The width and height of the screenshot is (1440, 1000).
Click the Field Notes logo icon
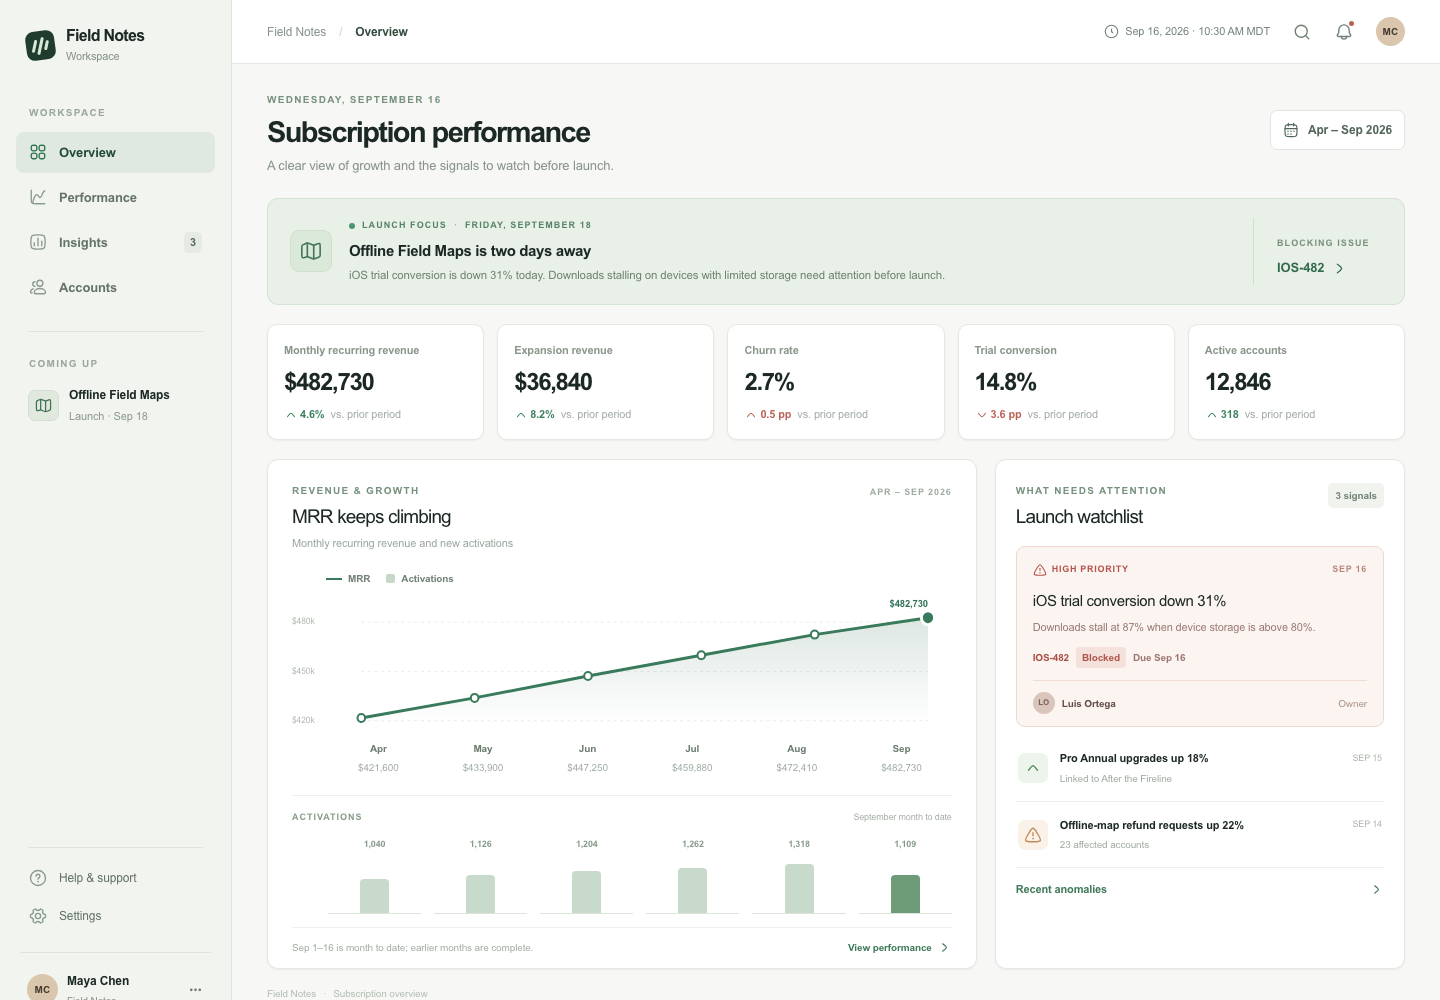41,45
